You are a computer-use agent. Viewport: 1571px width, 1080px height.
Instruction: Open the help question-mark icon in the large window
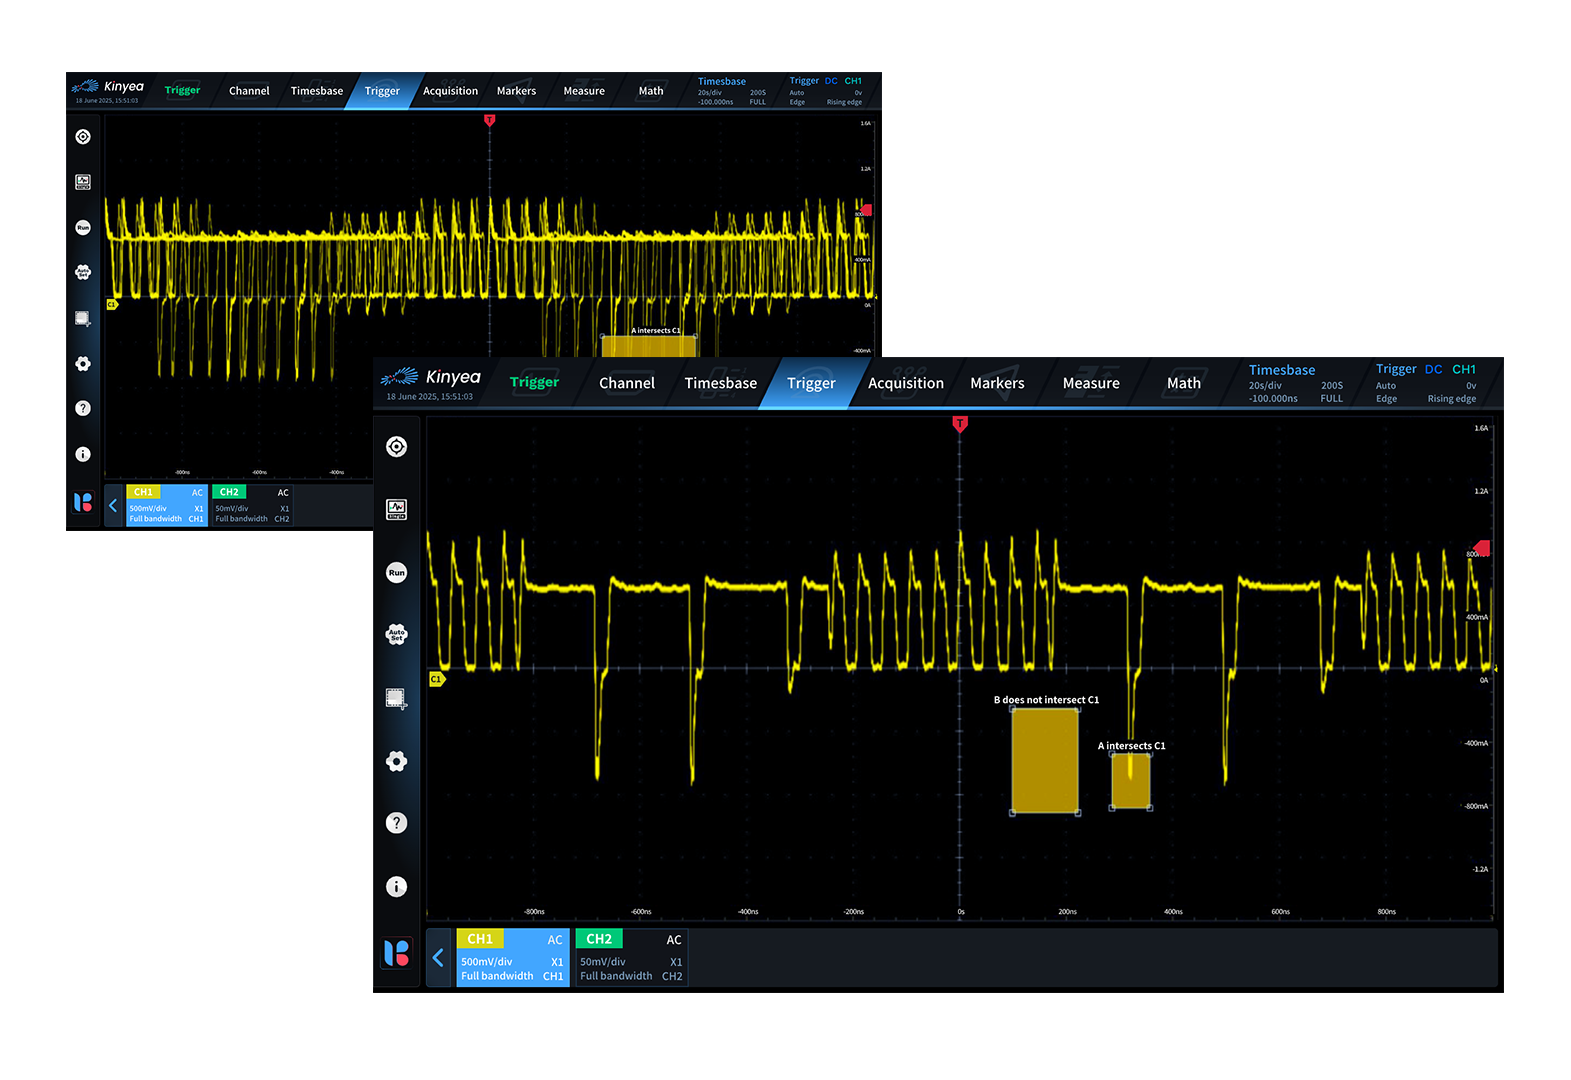click(397, 823)
